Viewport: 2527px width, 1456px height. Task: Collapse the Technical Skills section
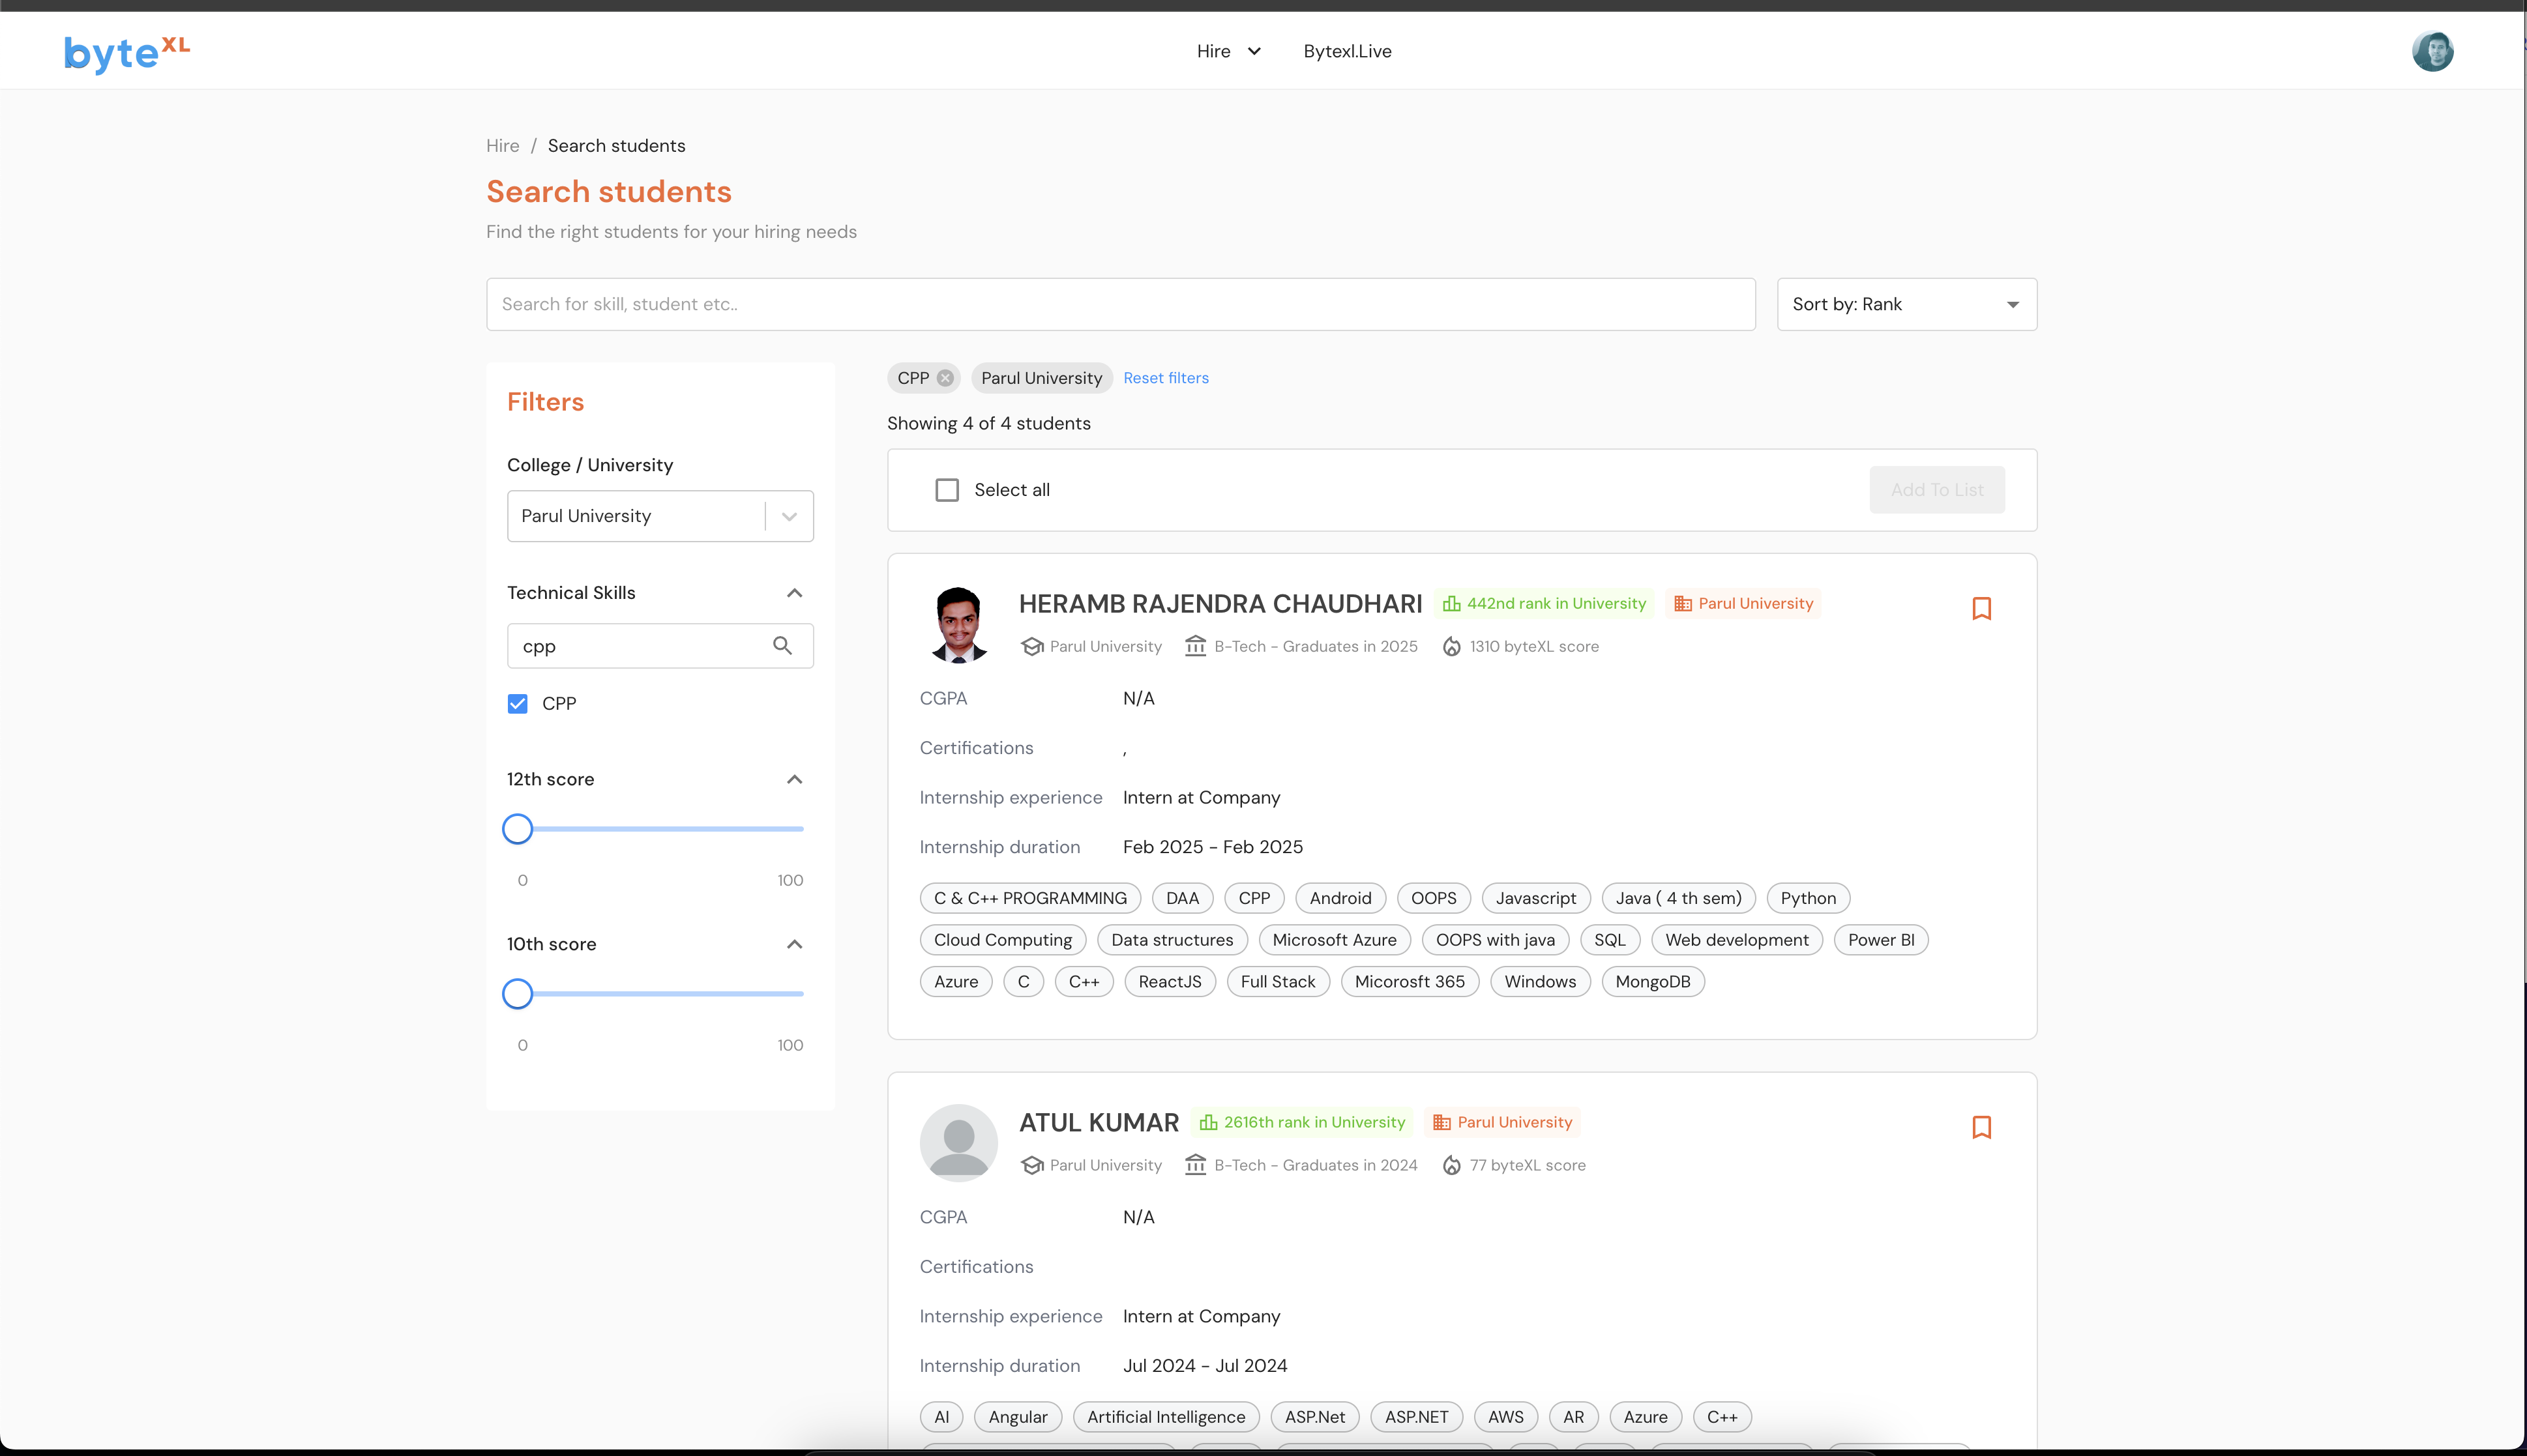tap(794, 593)
